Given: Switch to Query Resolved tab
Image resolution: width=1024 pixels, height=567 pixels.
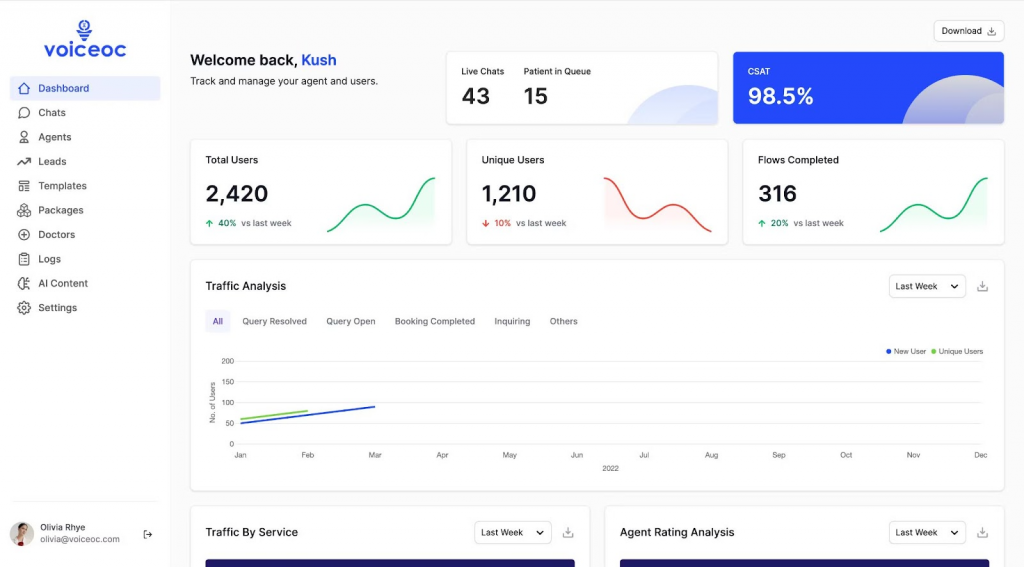Looking at the screenshot, I should pos(274,321).
